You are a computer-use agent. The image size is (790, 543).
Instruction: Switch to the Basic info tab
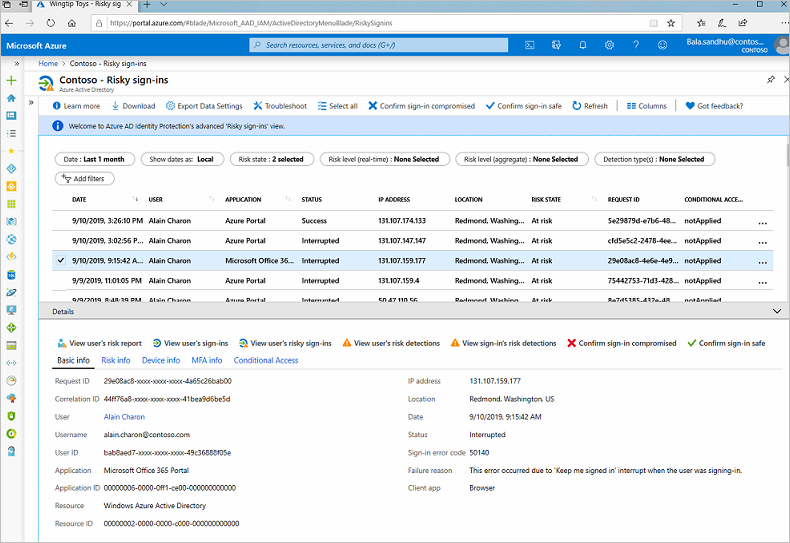[x=74, y=360]
